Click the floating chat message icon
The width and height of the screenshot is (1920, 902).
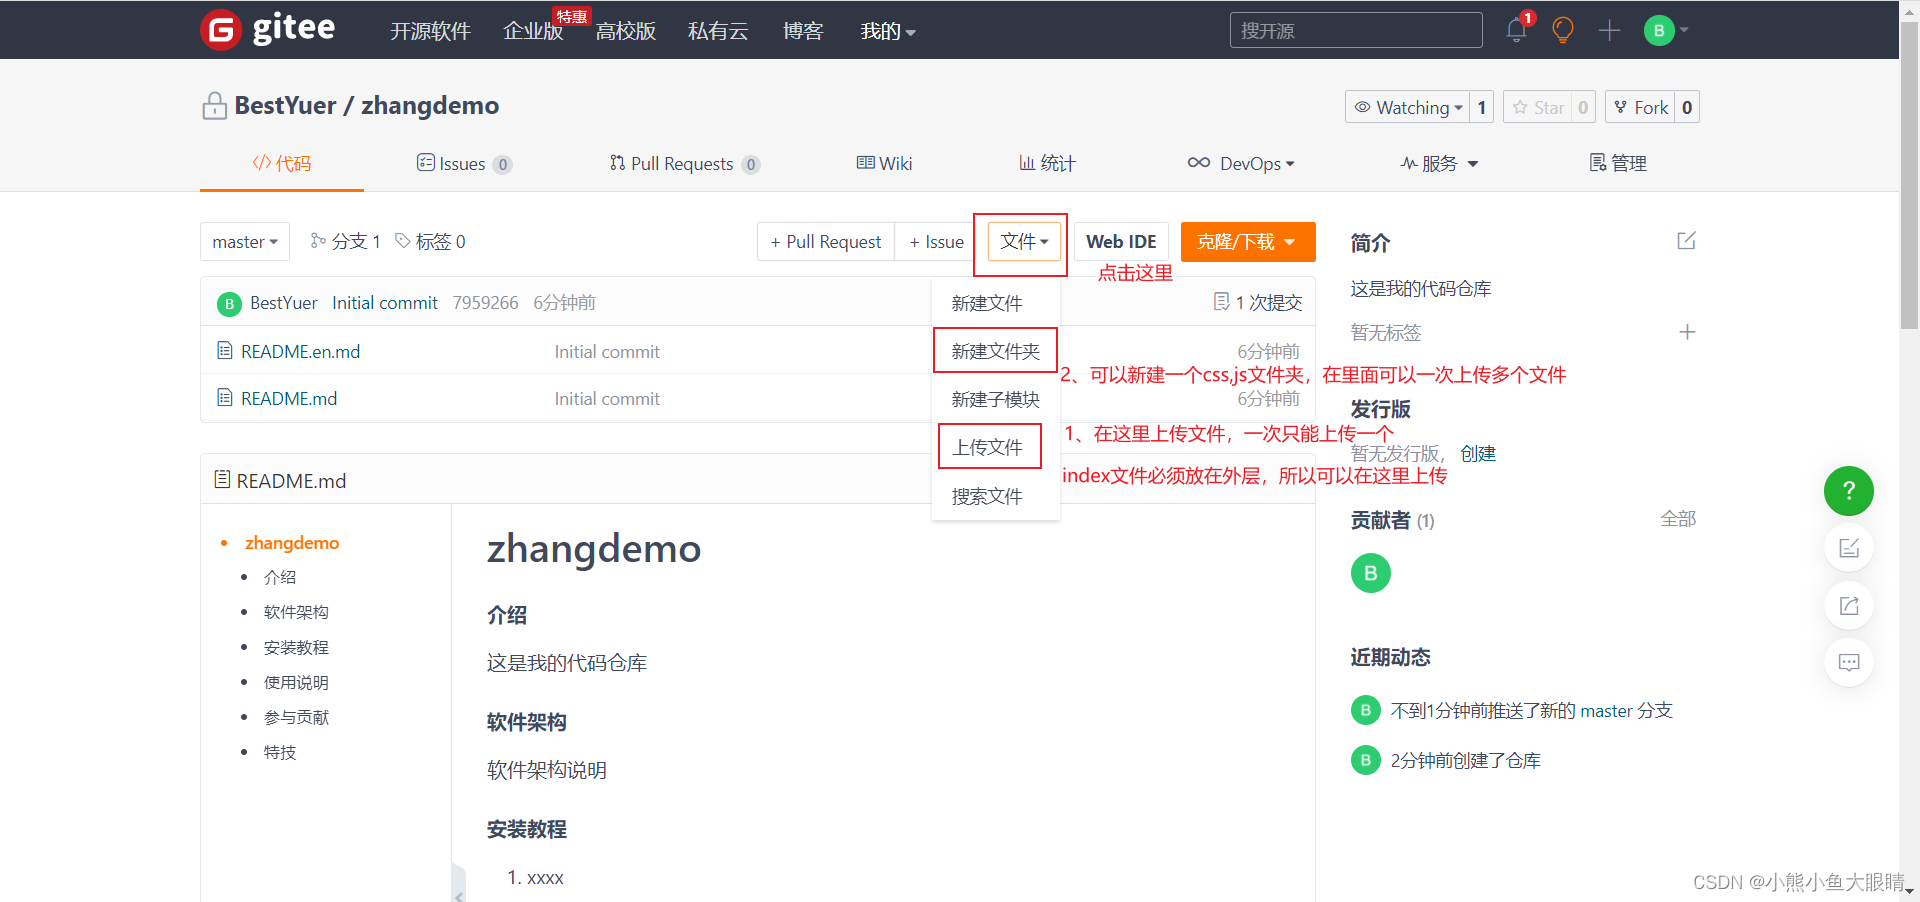pyautogui.click(x=1849, y=662)
